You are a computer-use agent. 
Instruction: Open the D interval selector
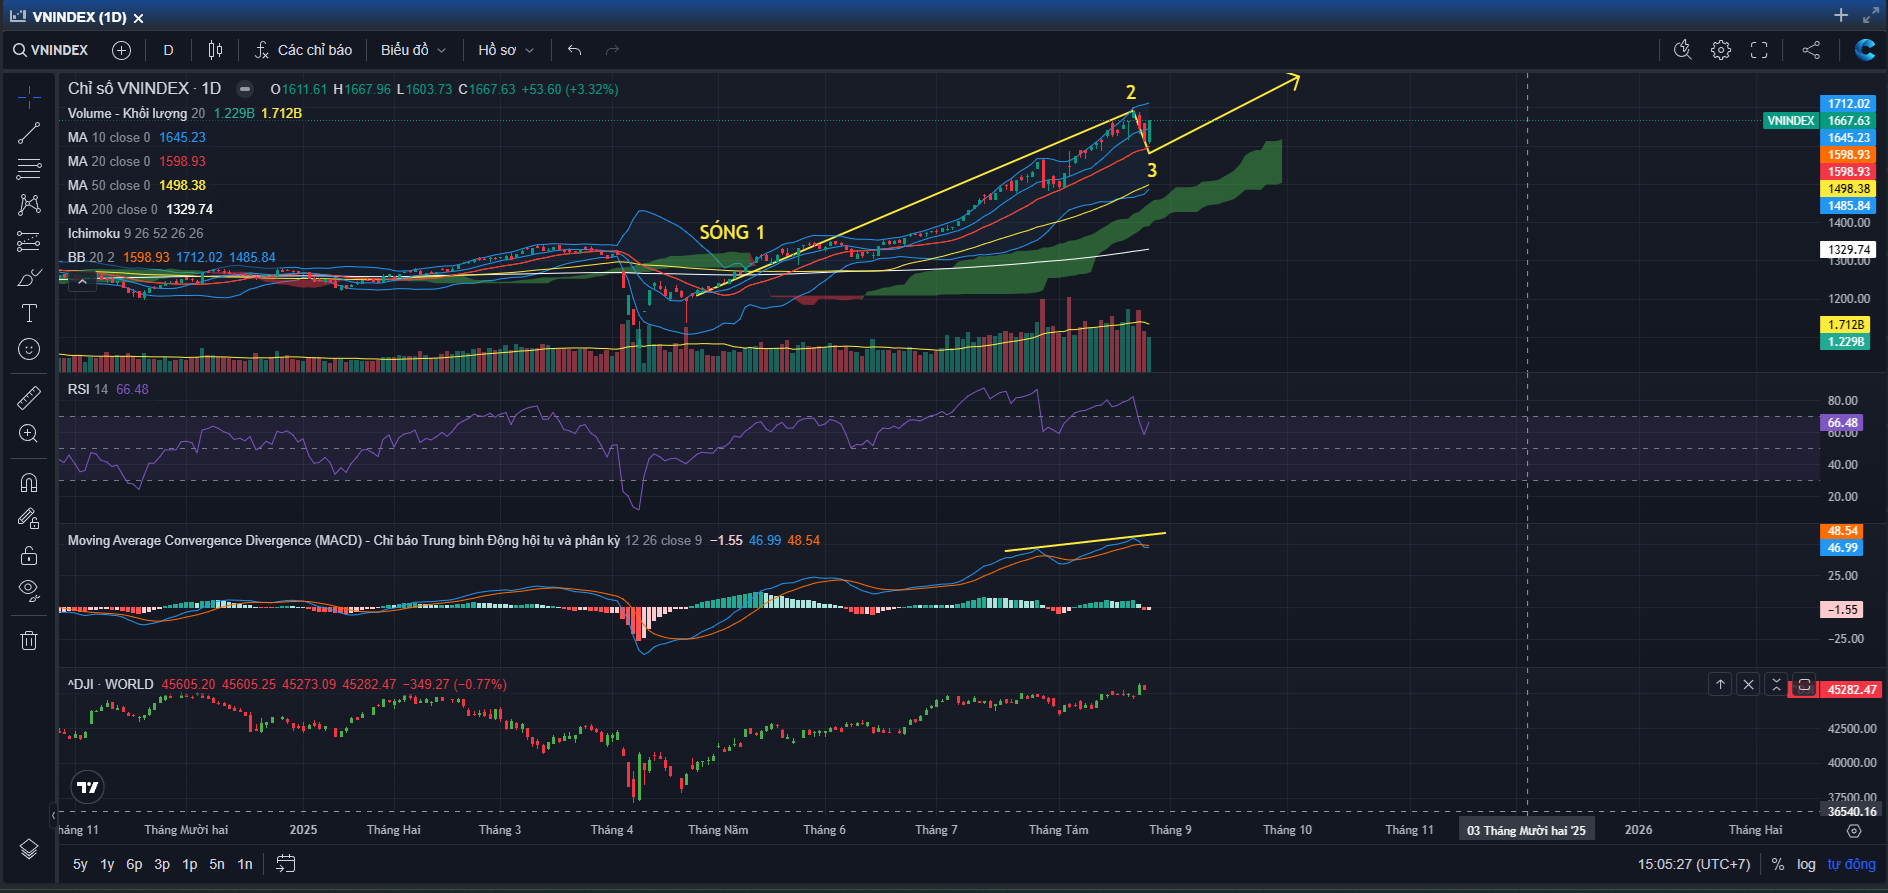[168, 50]
